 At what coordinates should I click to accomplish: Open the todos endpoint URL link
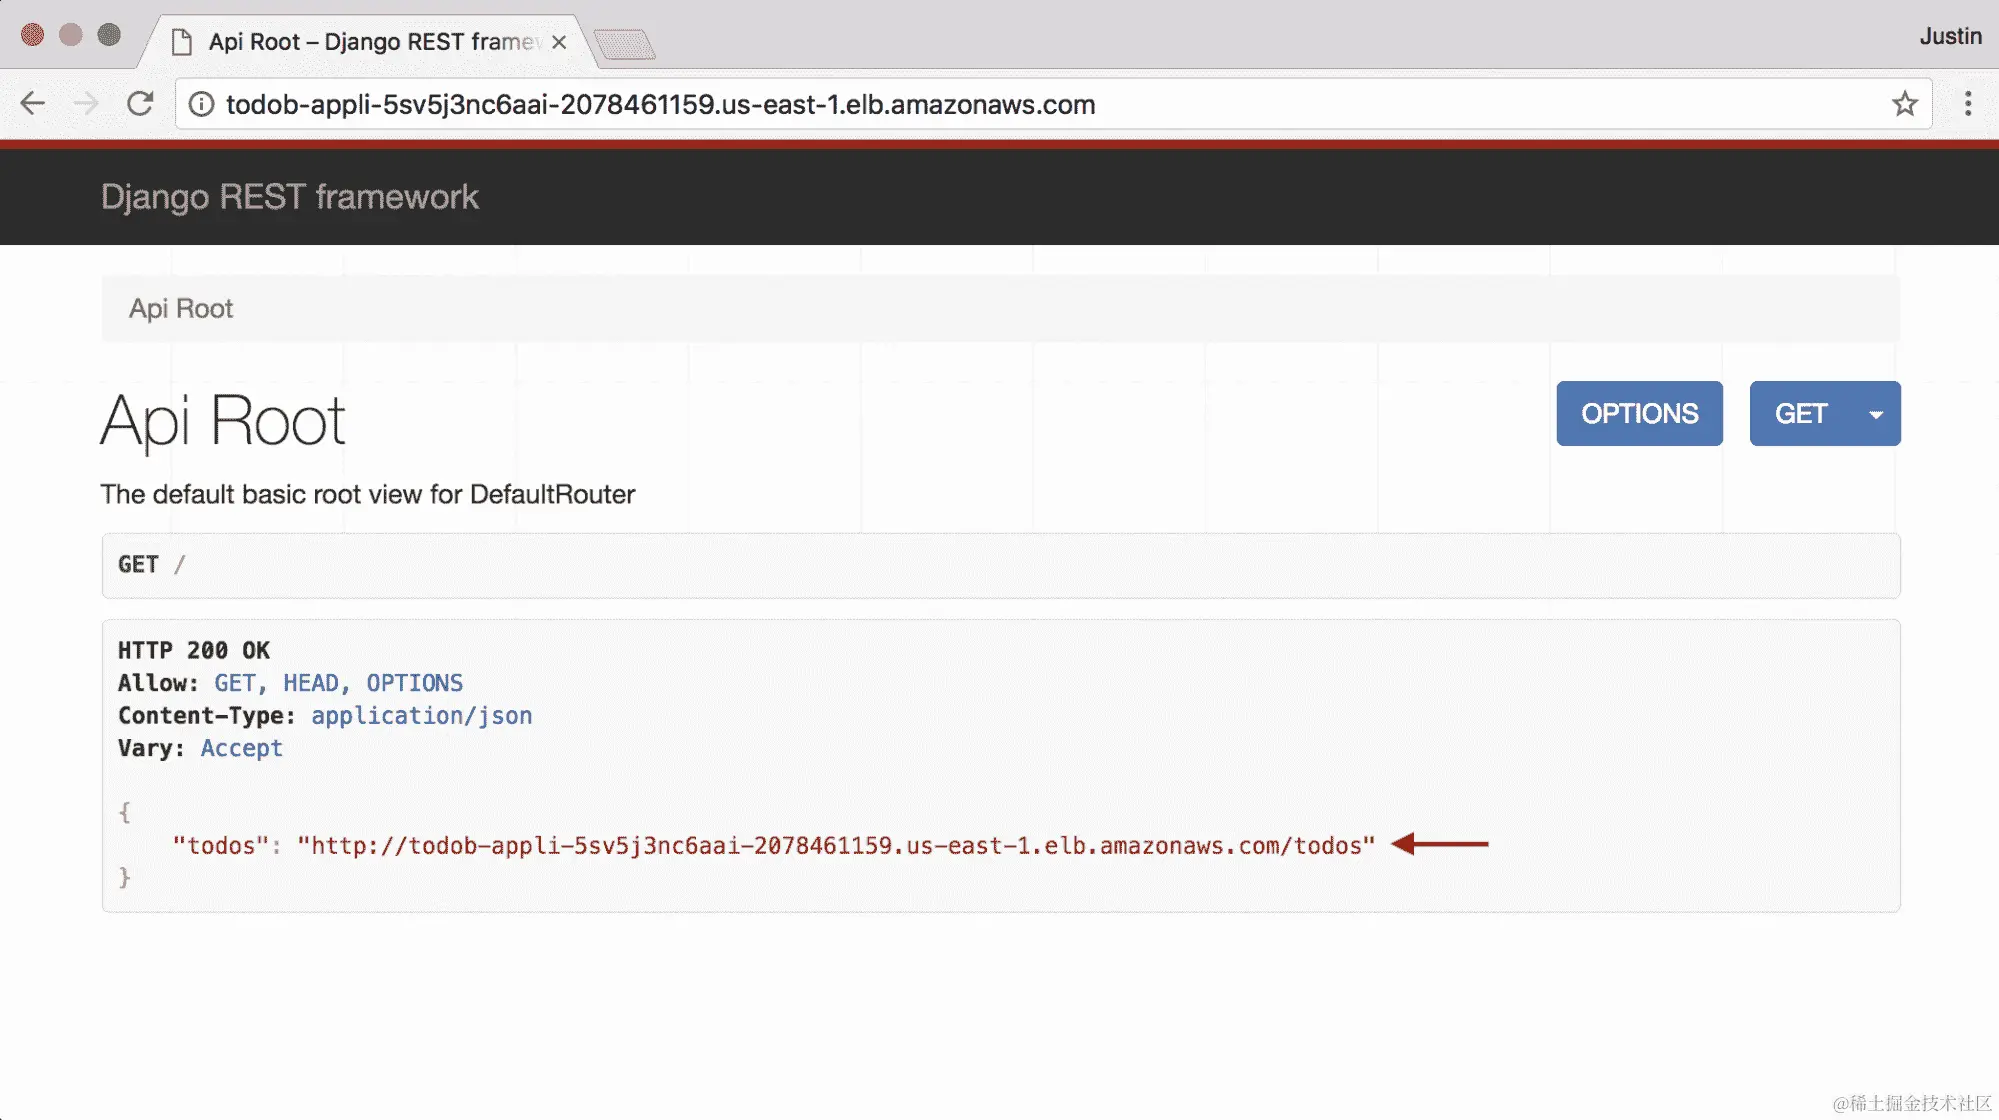836,846
